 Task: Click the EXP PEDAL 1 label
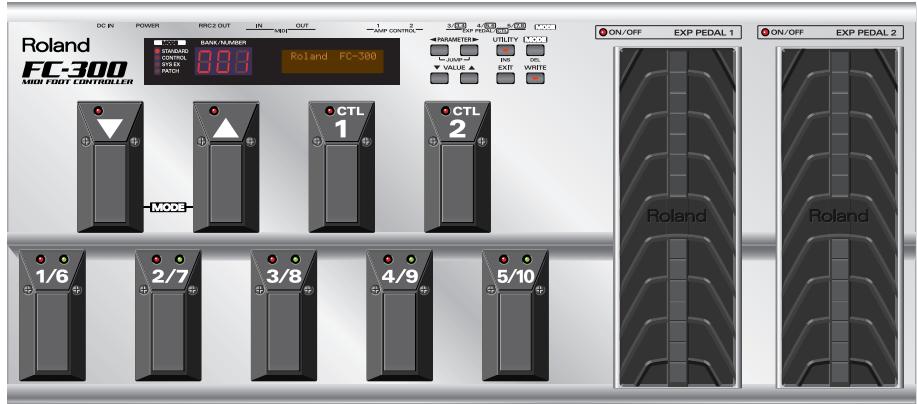704,33
